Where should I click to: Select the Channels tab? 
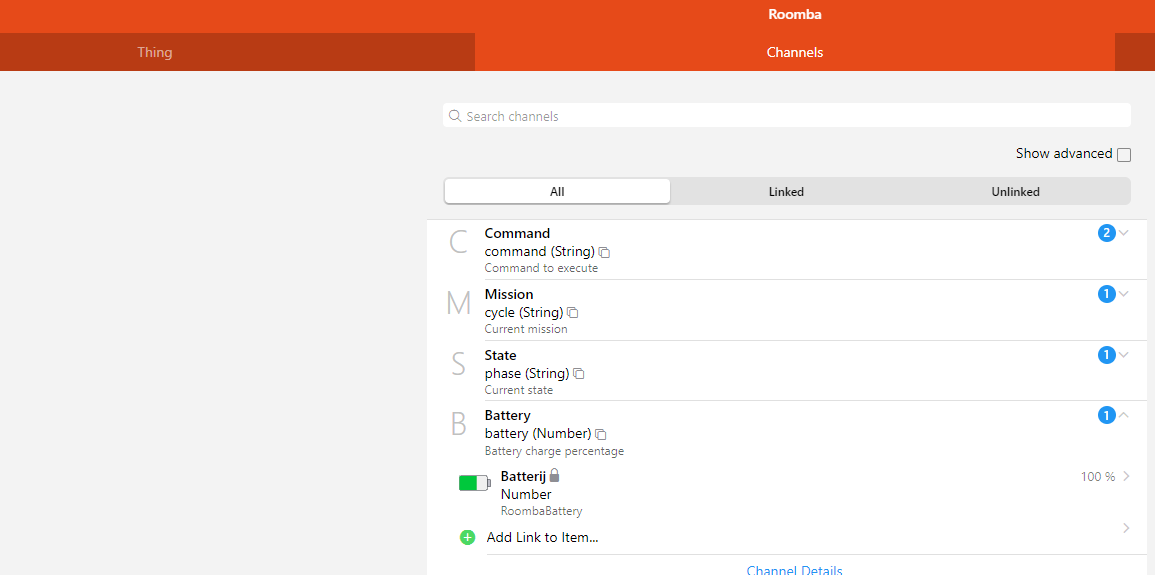(795, 52)
